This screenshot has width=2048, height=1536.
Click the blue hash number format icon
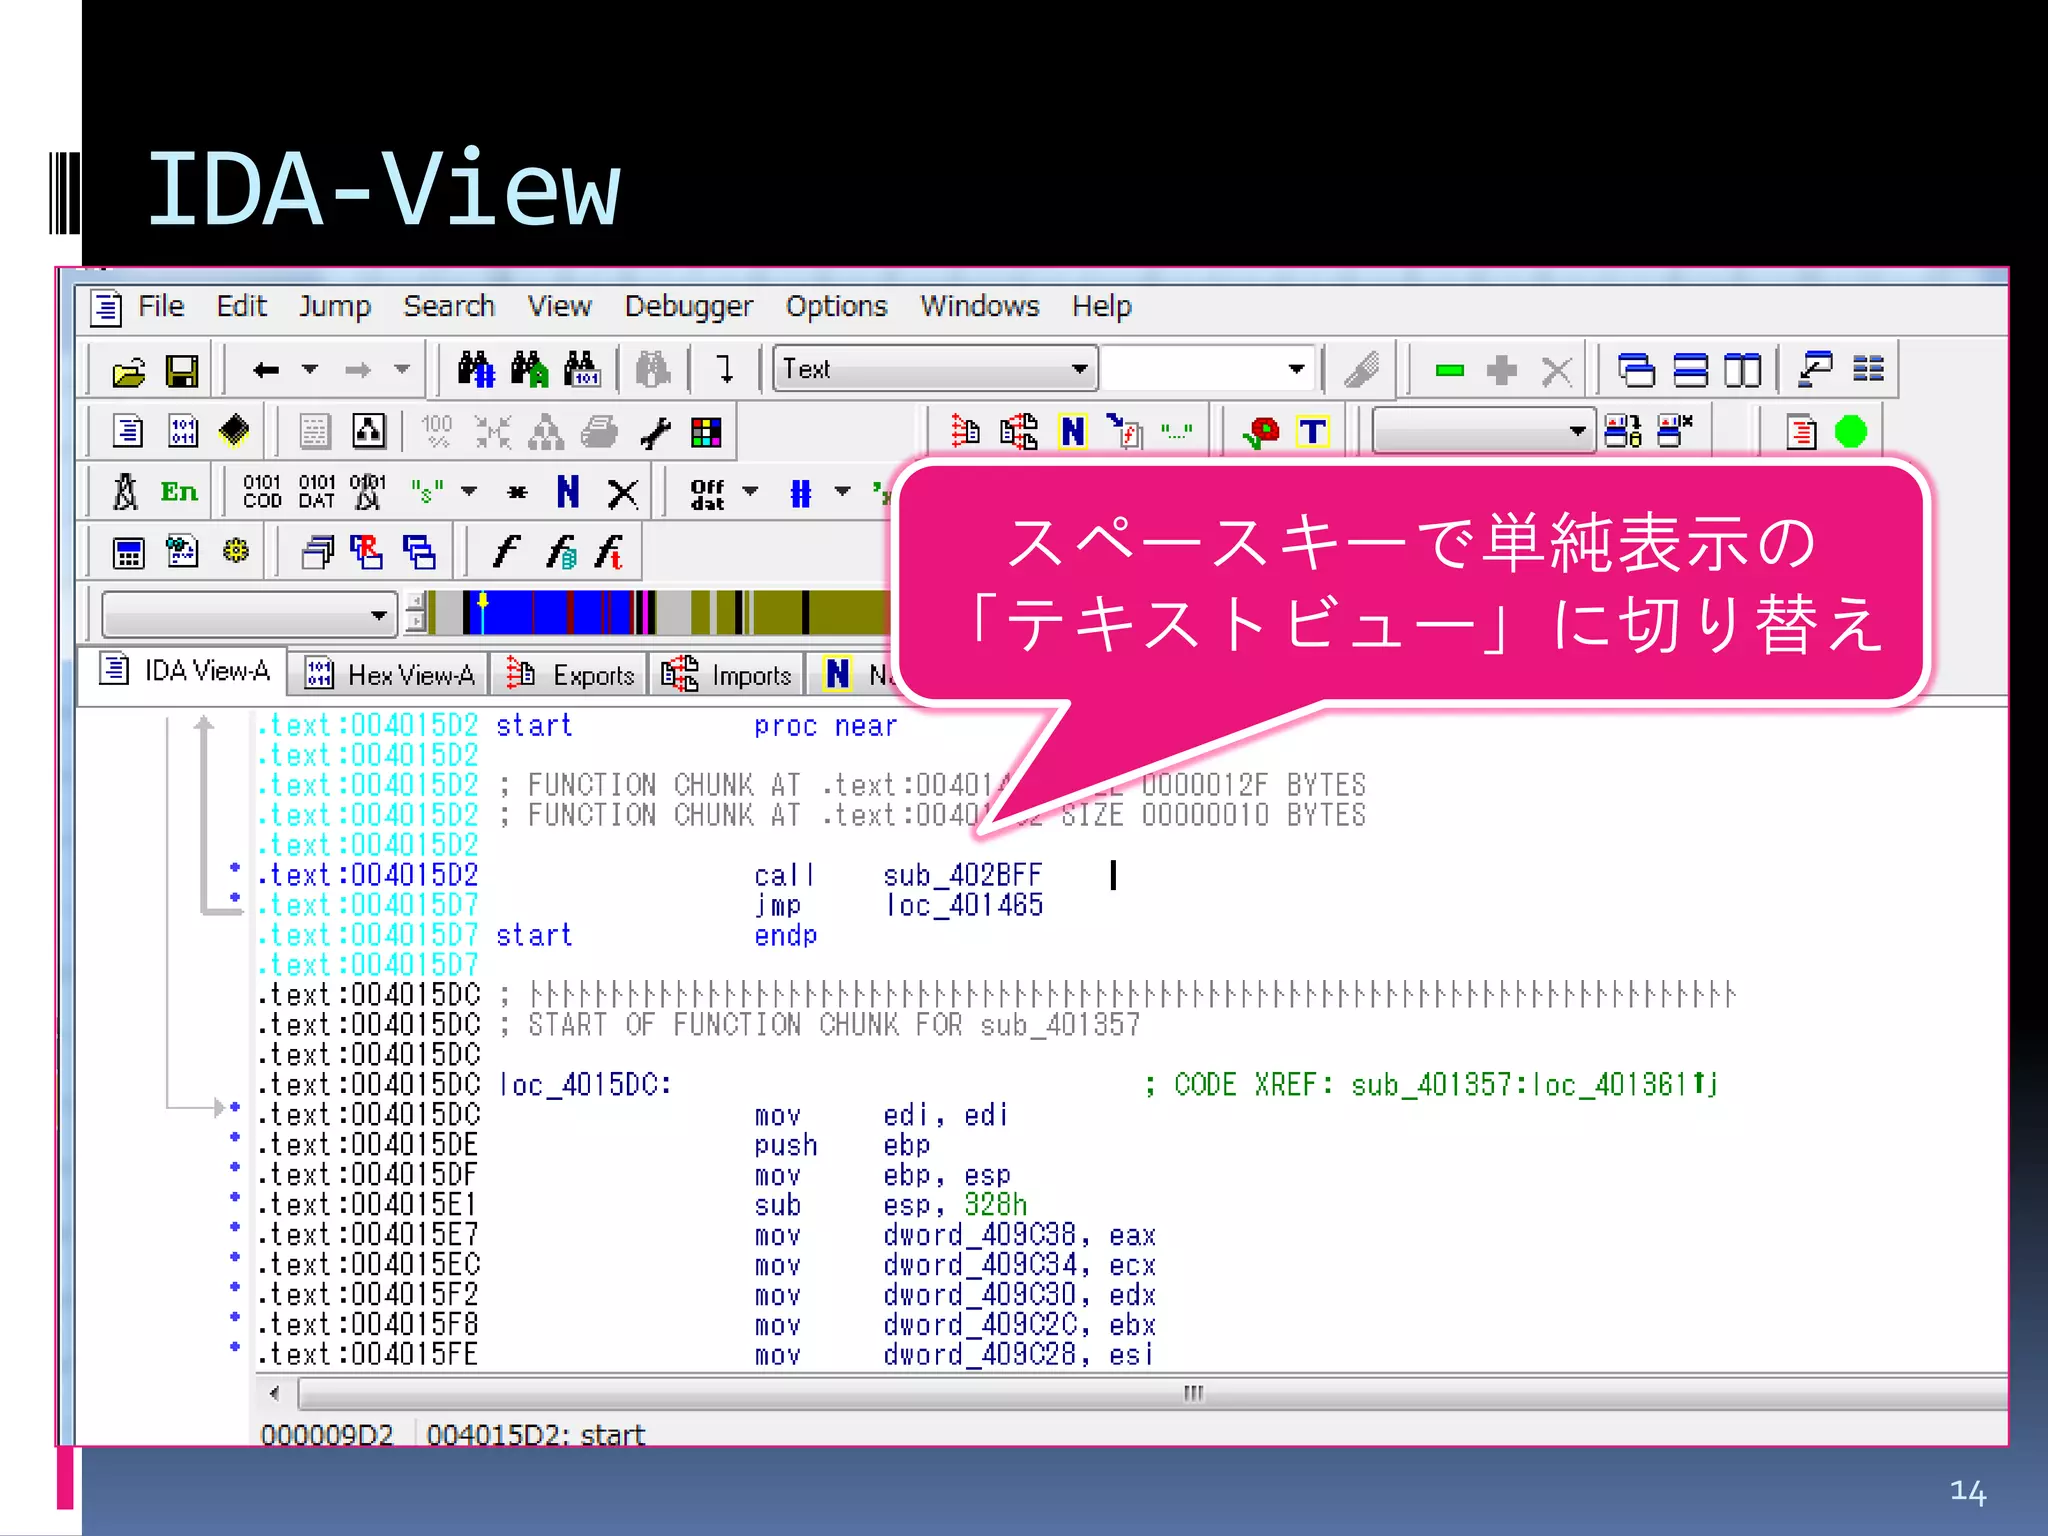point(800,492)
